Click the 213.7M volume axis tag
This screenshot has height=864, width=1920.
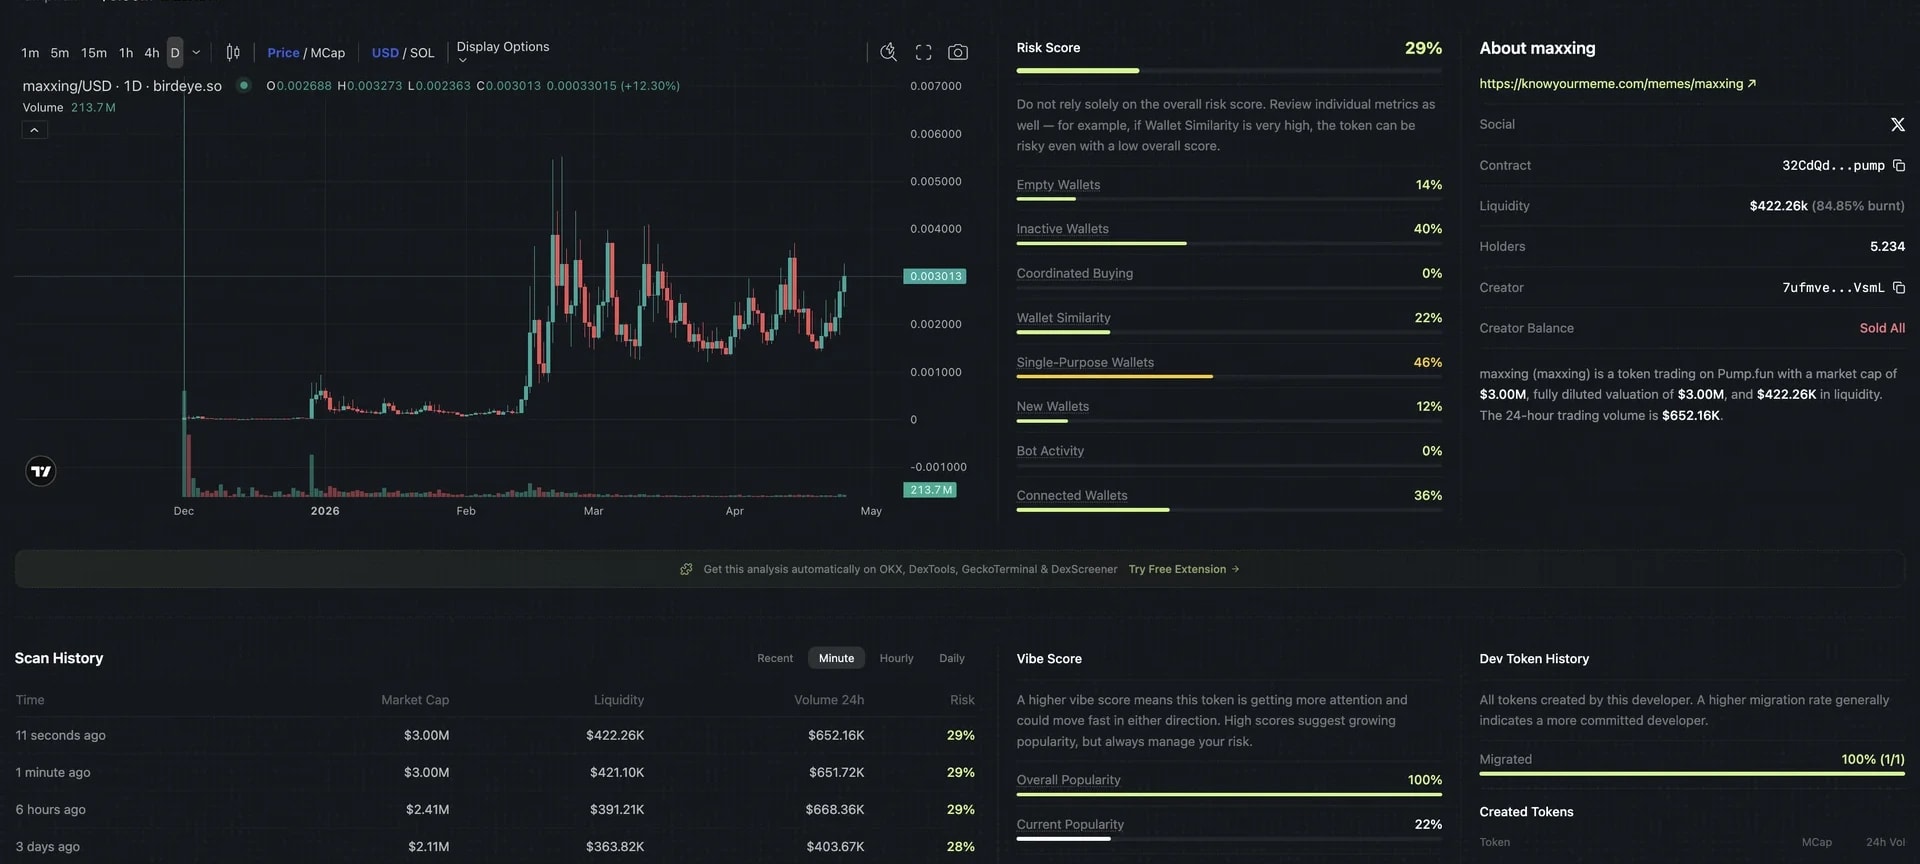(x=930, y=490)
